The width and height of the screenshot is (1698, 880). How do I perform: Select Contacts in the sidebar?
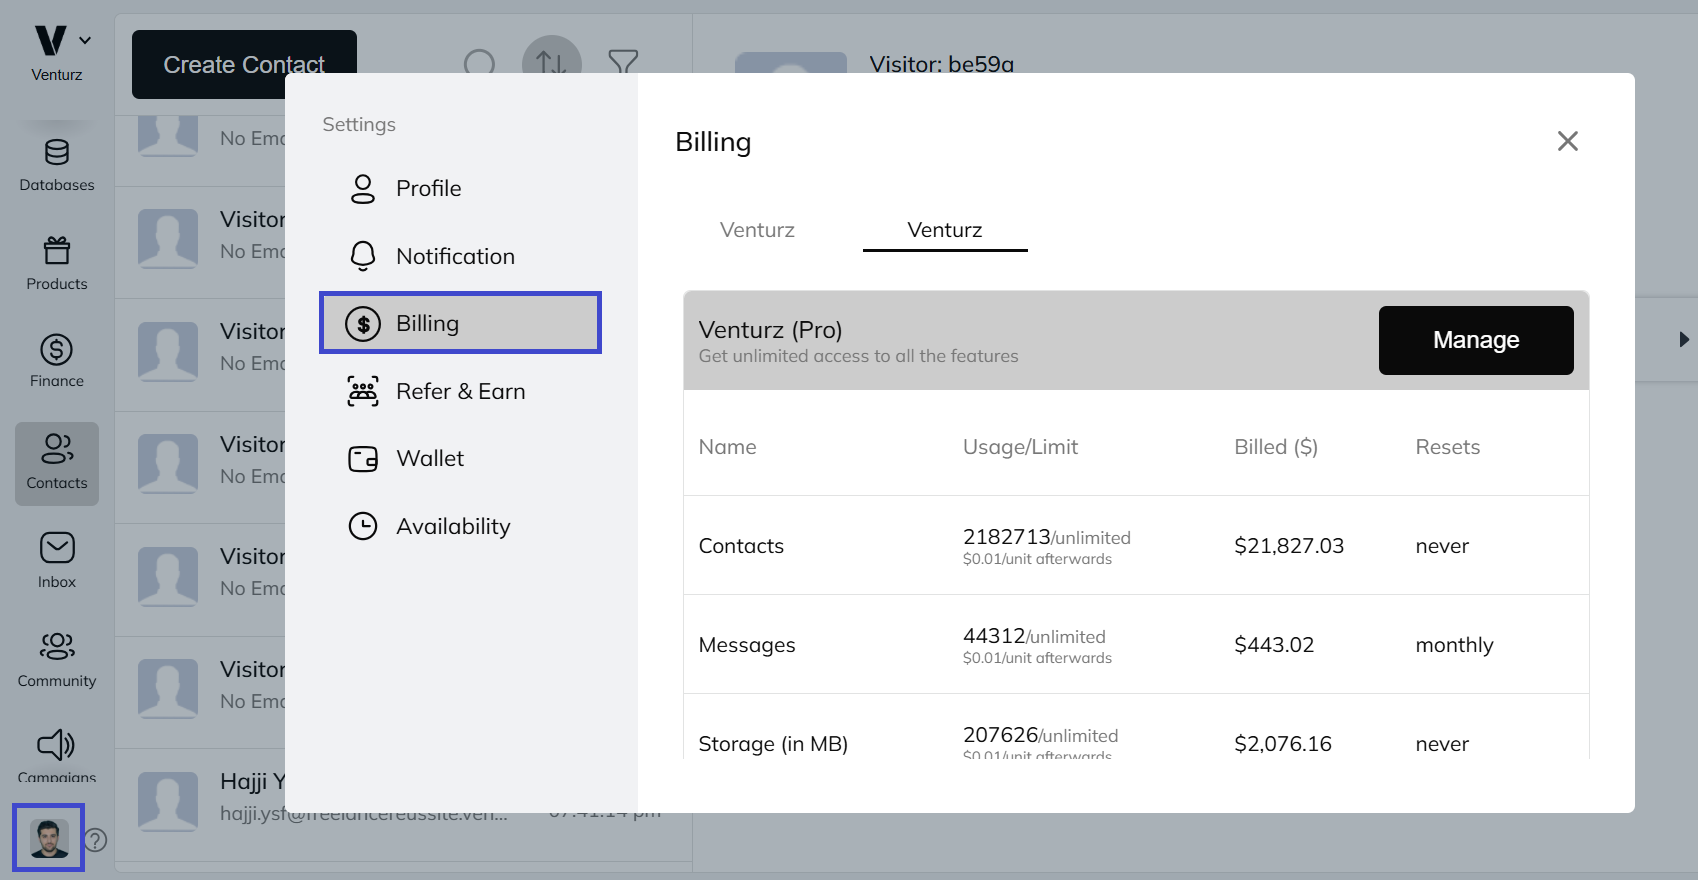pyautogui.click(x=57, y=462)
